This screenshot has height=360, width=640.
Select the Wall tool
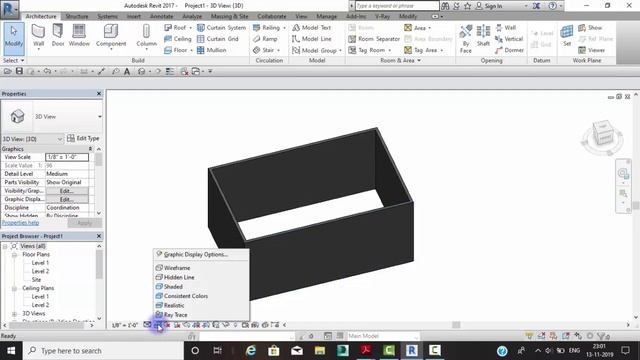click(38, 36)
